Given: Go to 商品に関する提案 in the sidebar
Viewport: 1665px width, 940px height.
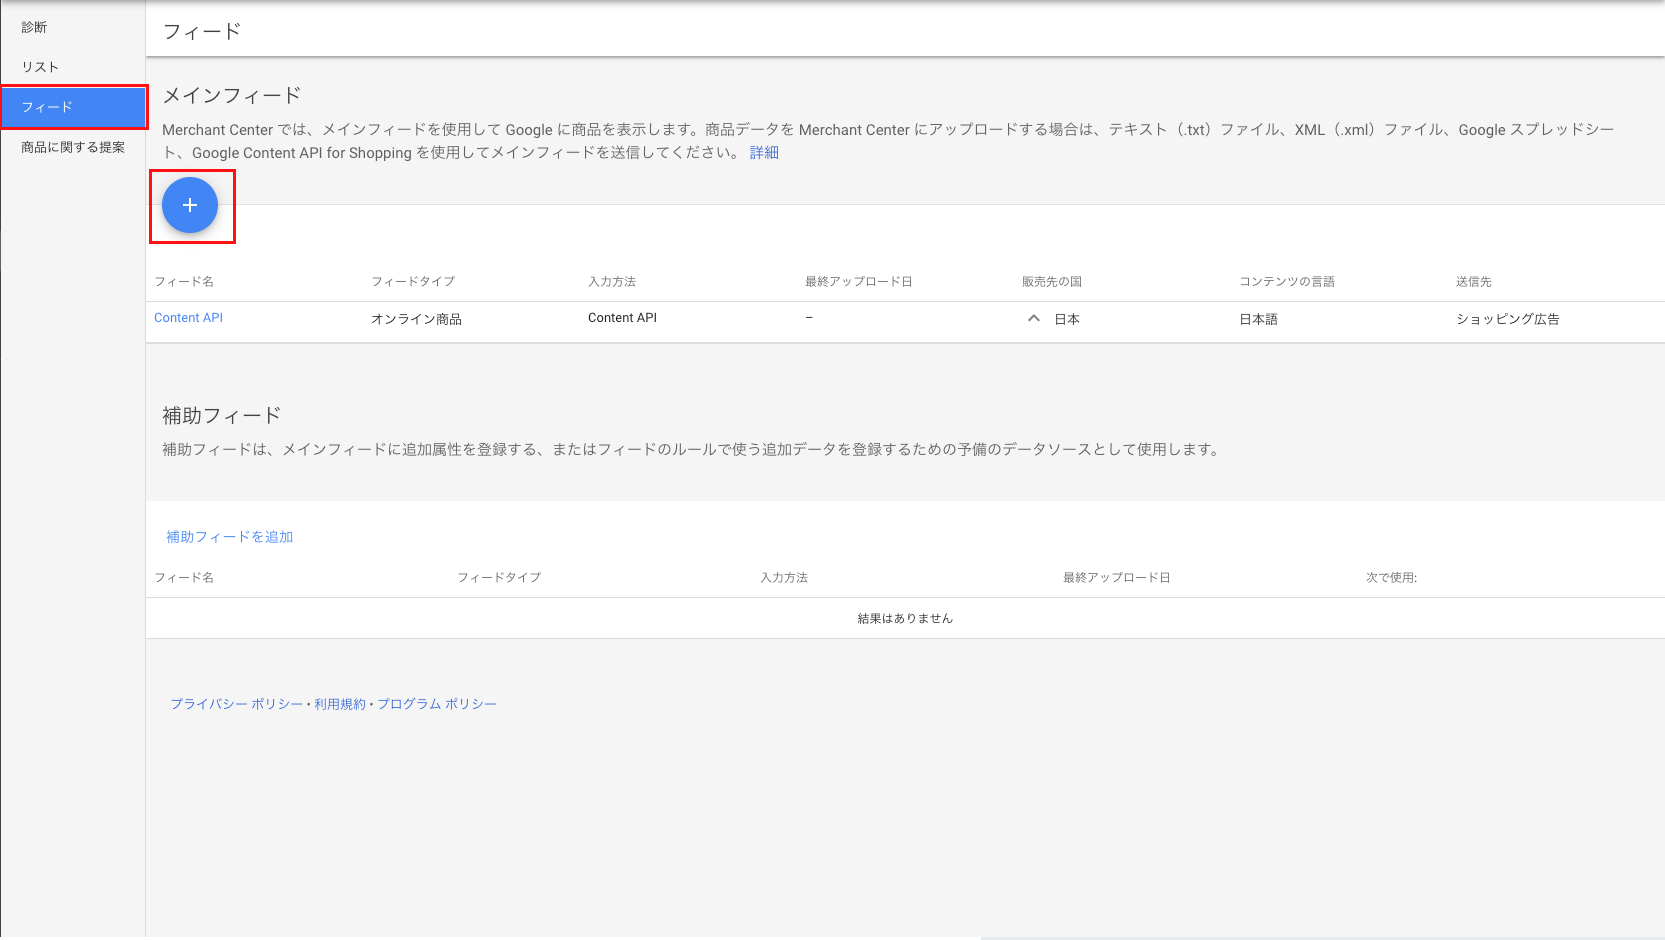Looking at the screenshot, I should (x=73, y=147).
